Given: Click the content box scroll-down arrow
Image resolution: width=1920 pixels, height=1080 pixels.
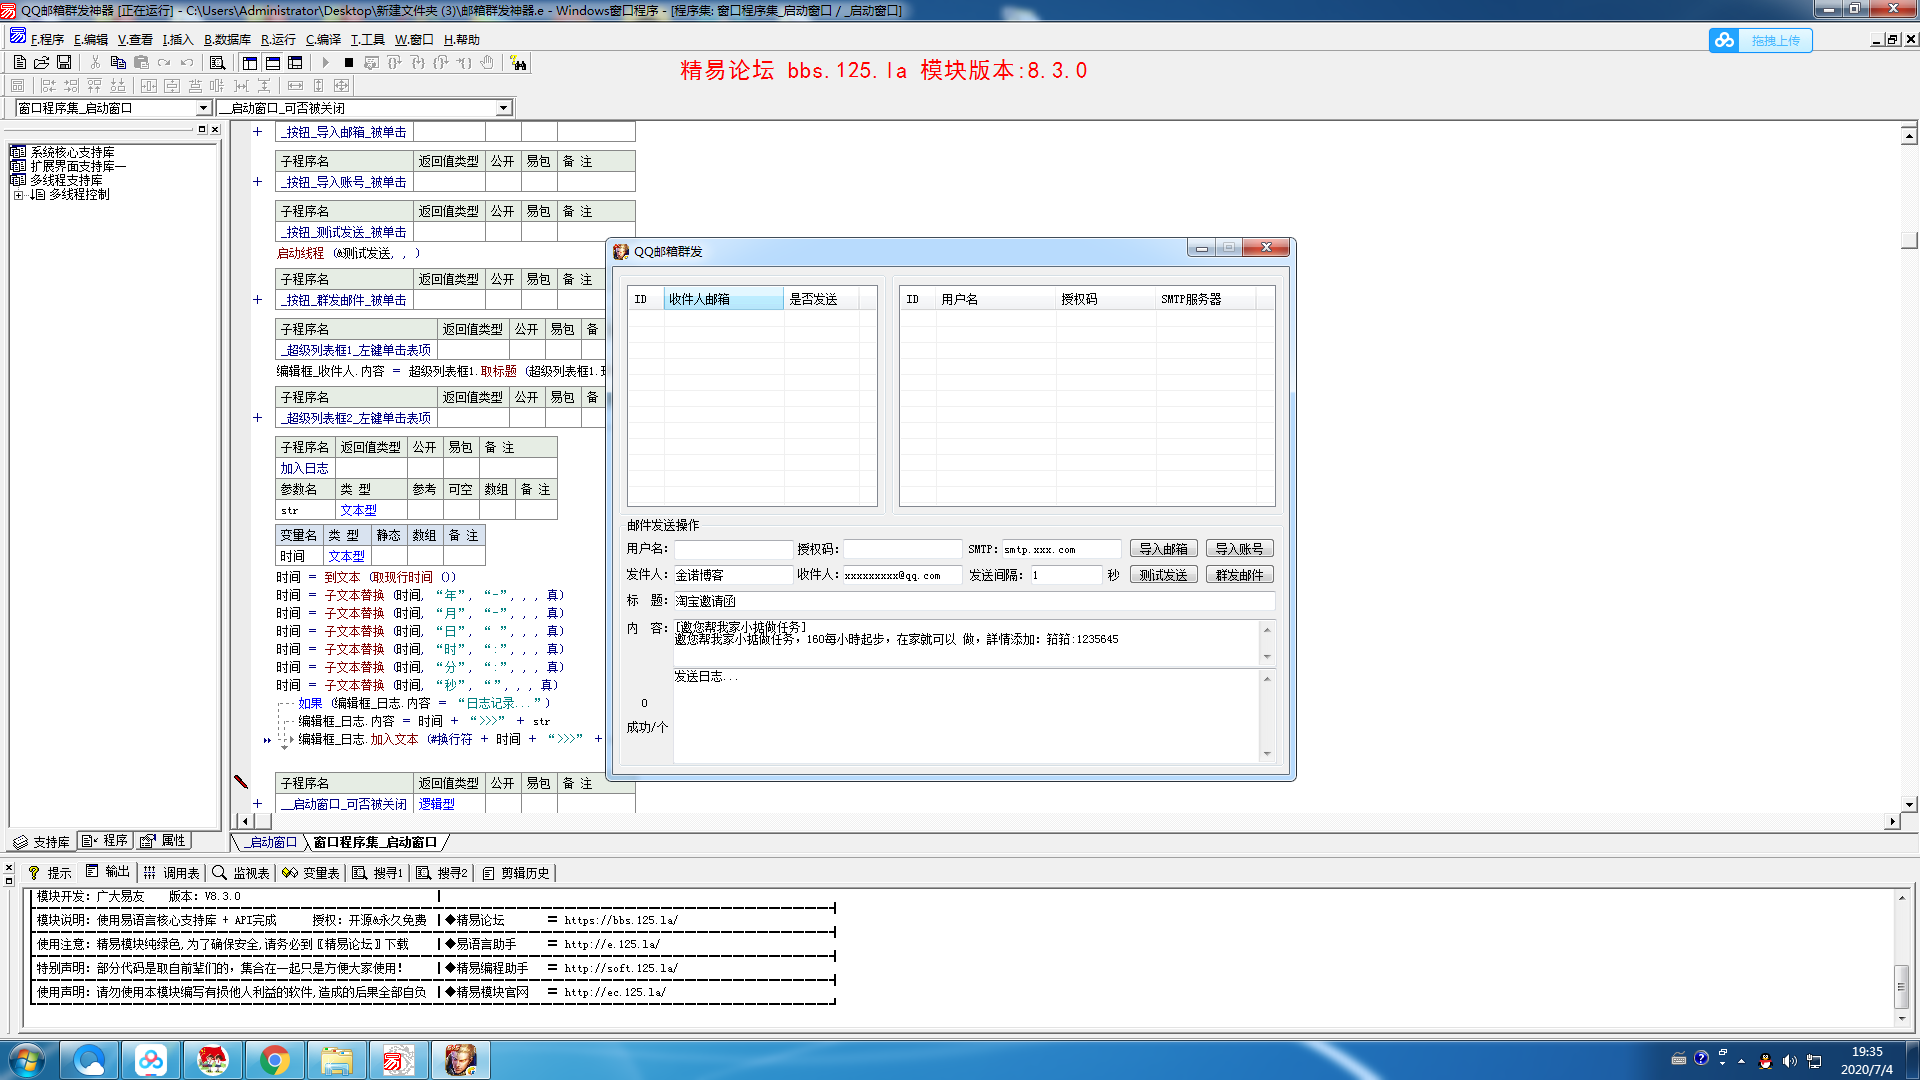Looking at the screenshot, I should tap(1267, 657).
